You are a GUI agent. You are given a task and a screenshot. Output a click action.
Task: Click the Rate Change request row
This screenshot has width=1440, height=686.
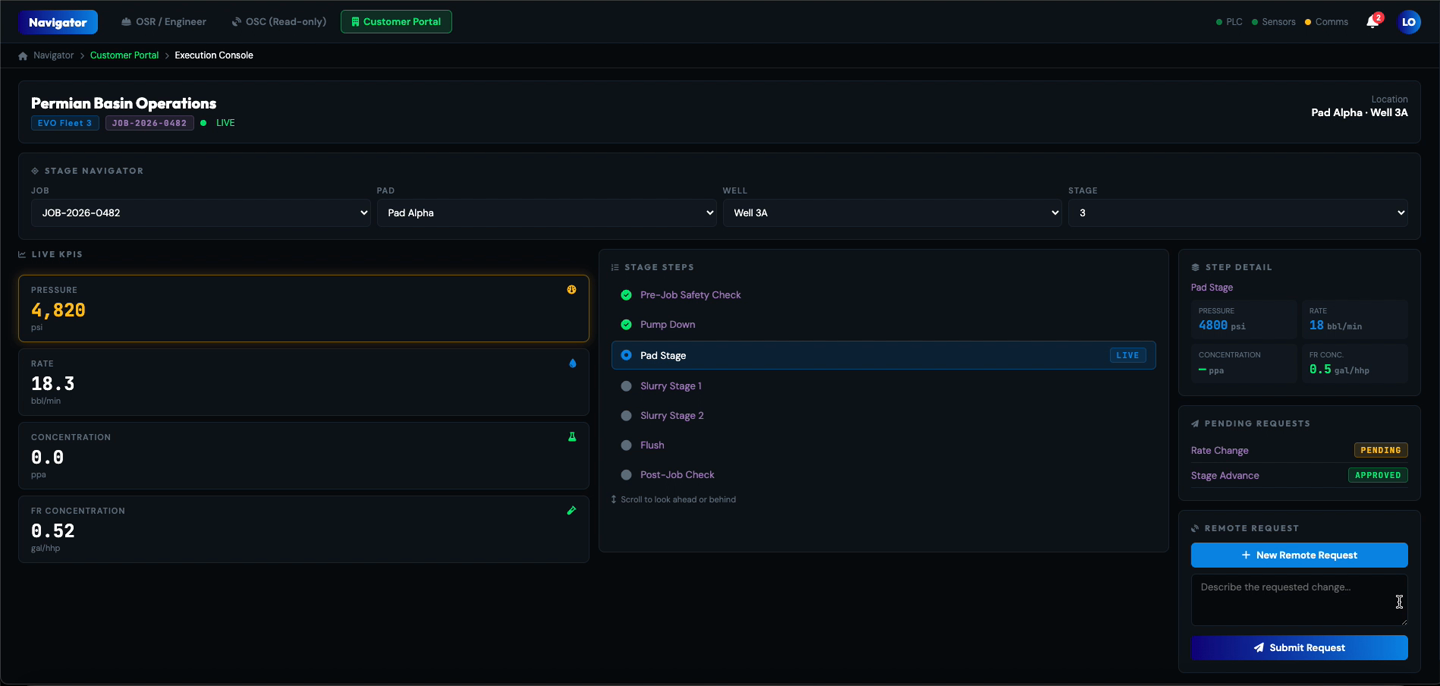click(x=1299, y=450)
